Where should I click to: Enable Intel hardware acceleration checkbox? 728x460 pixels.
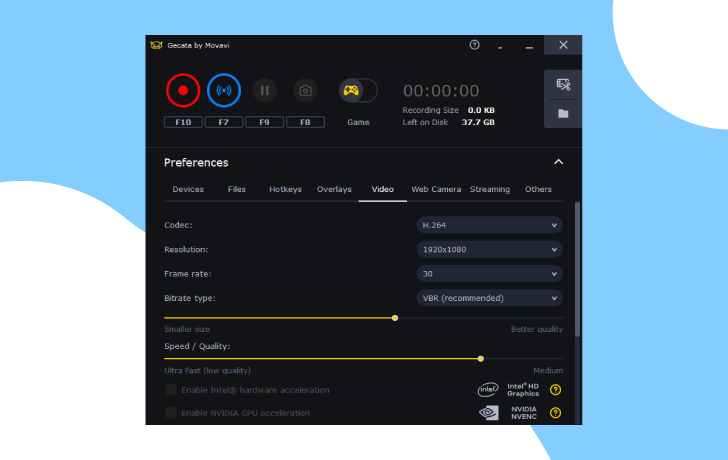point(171,389)
